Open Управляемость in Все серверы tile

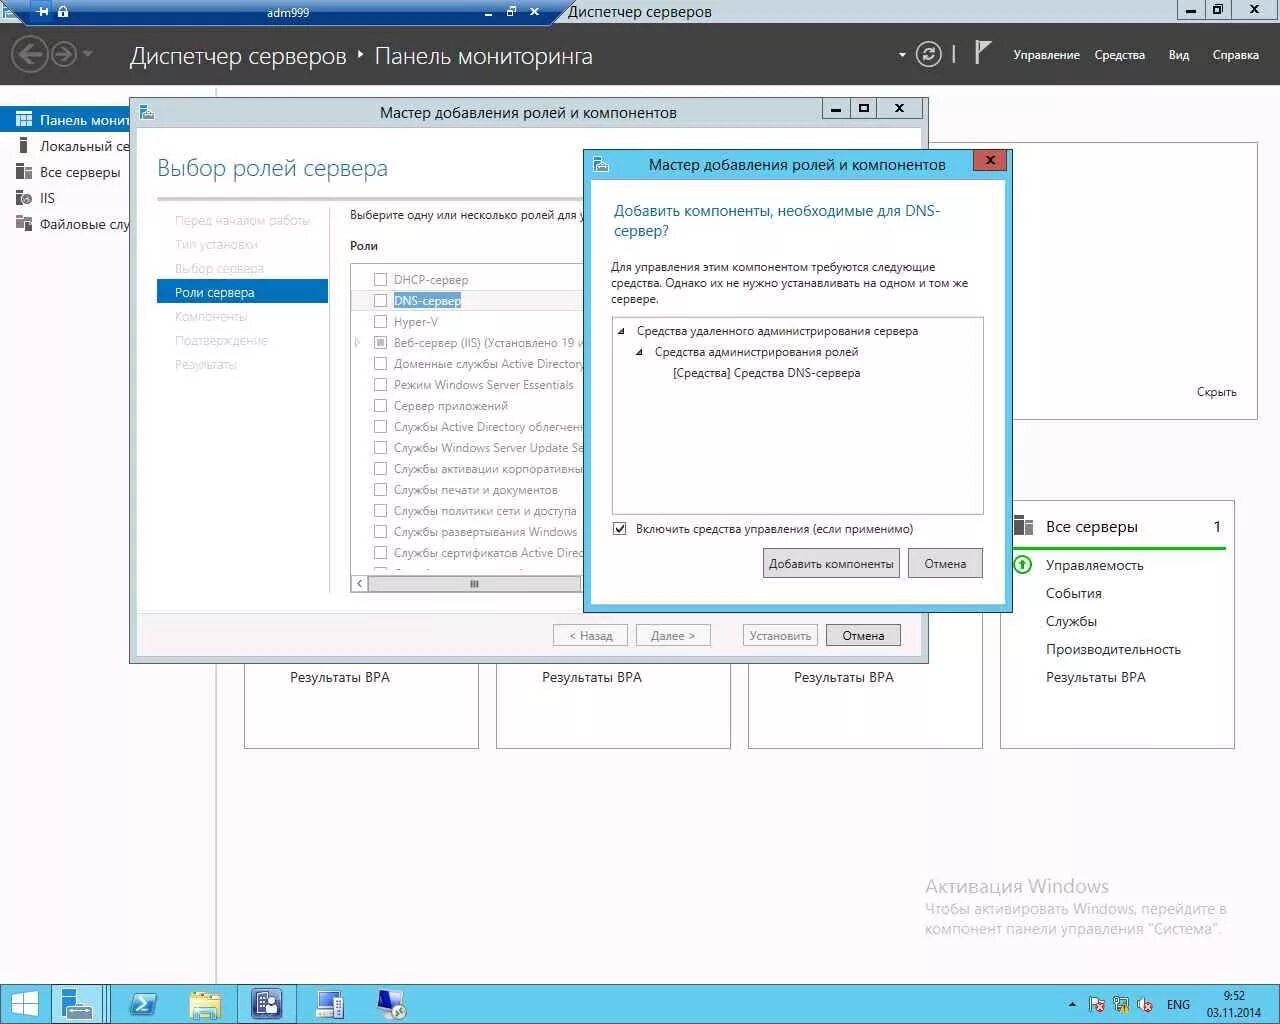[1094, 565]
